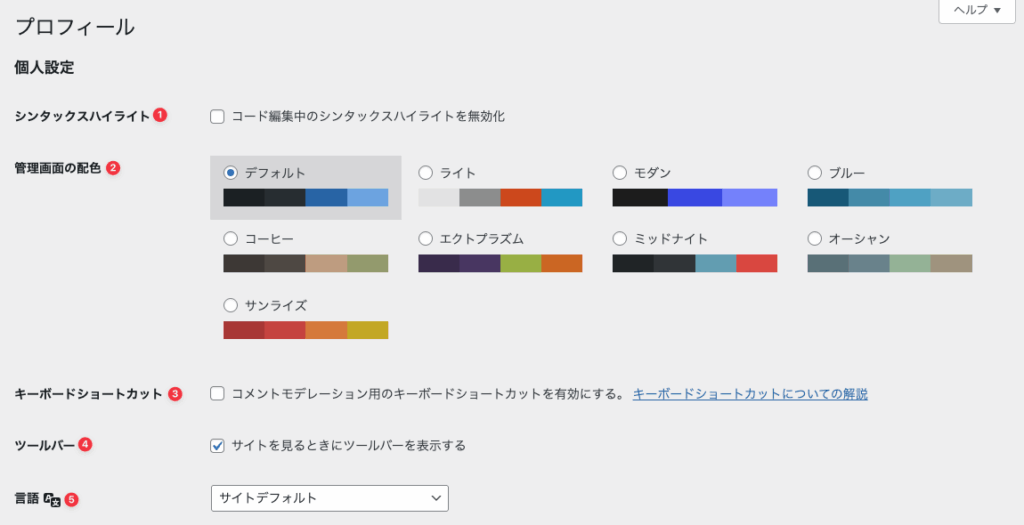Click the red number 3 badge

tap(175, 394)
